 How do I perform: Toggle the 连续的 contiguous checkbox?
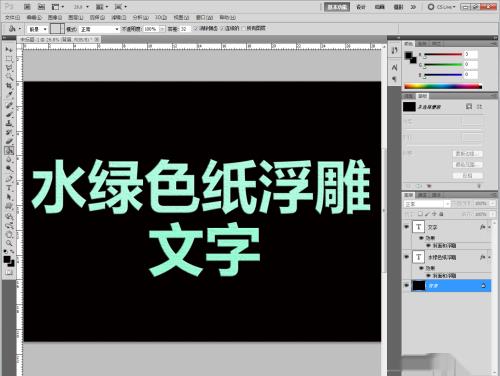click(x=222, y=29)
